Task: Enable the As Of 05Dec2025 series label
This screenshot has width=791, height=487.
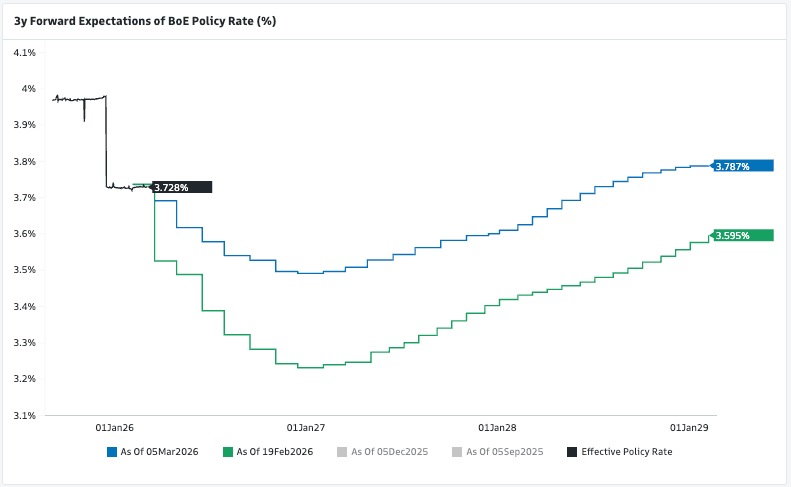Action: point(390,452)
